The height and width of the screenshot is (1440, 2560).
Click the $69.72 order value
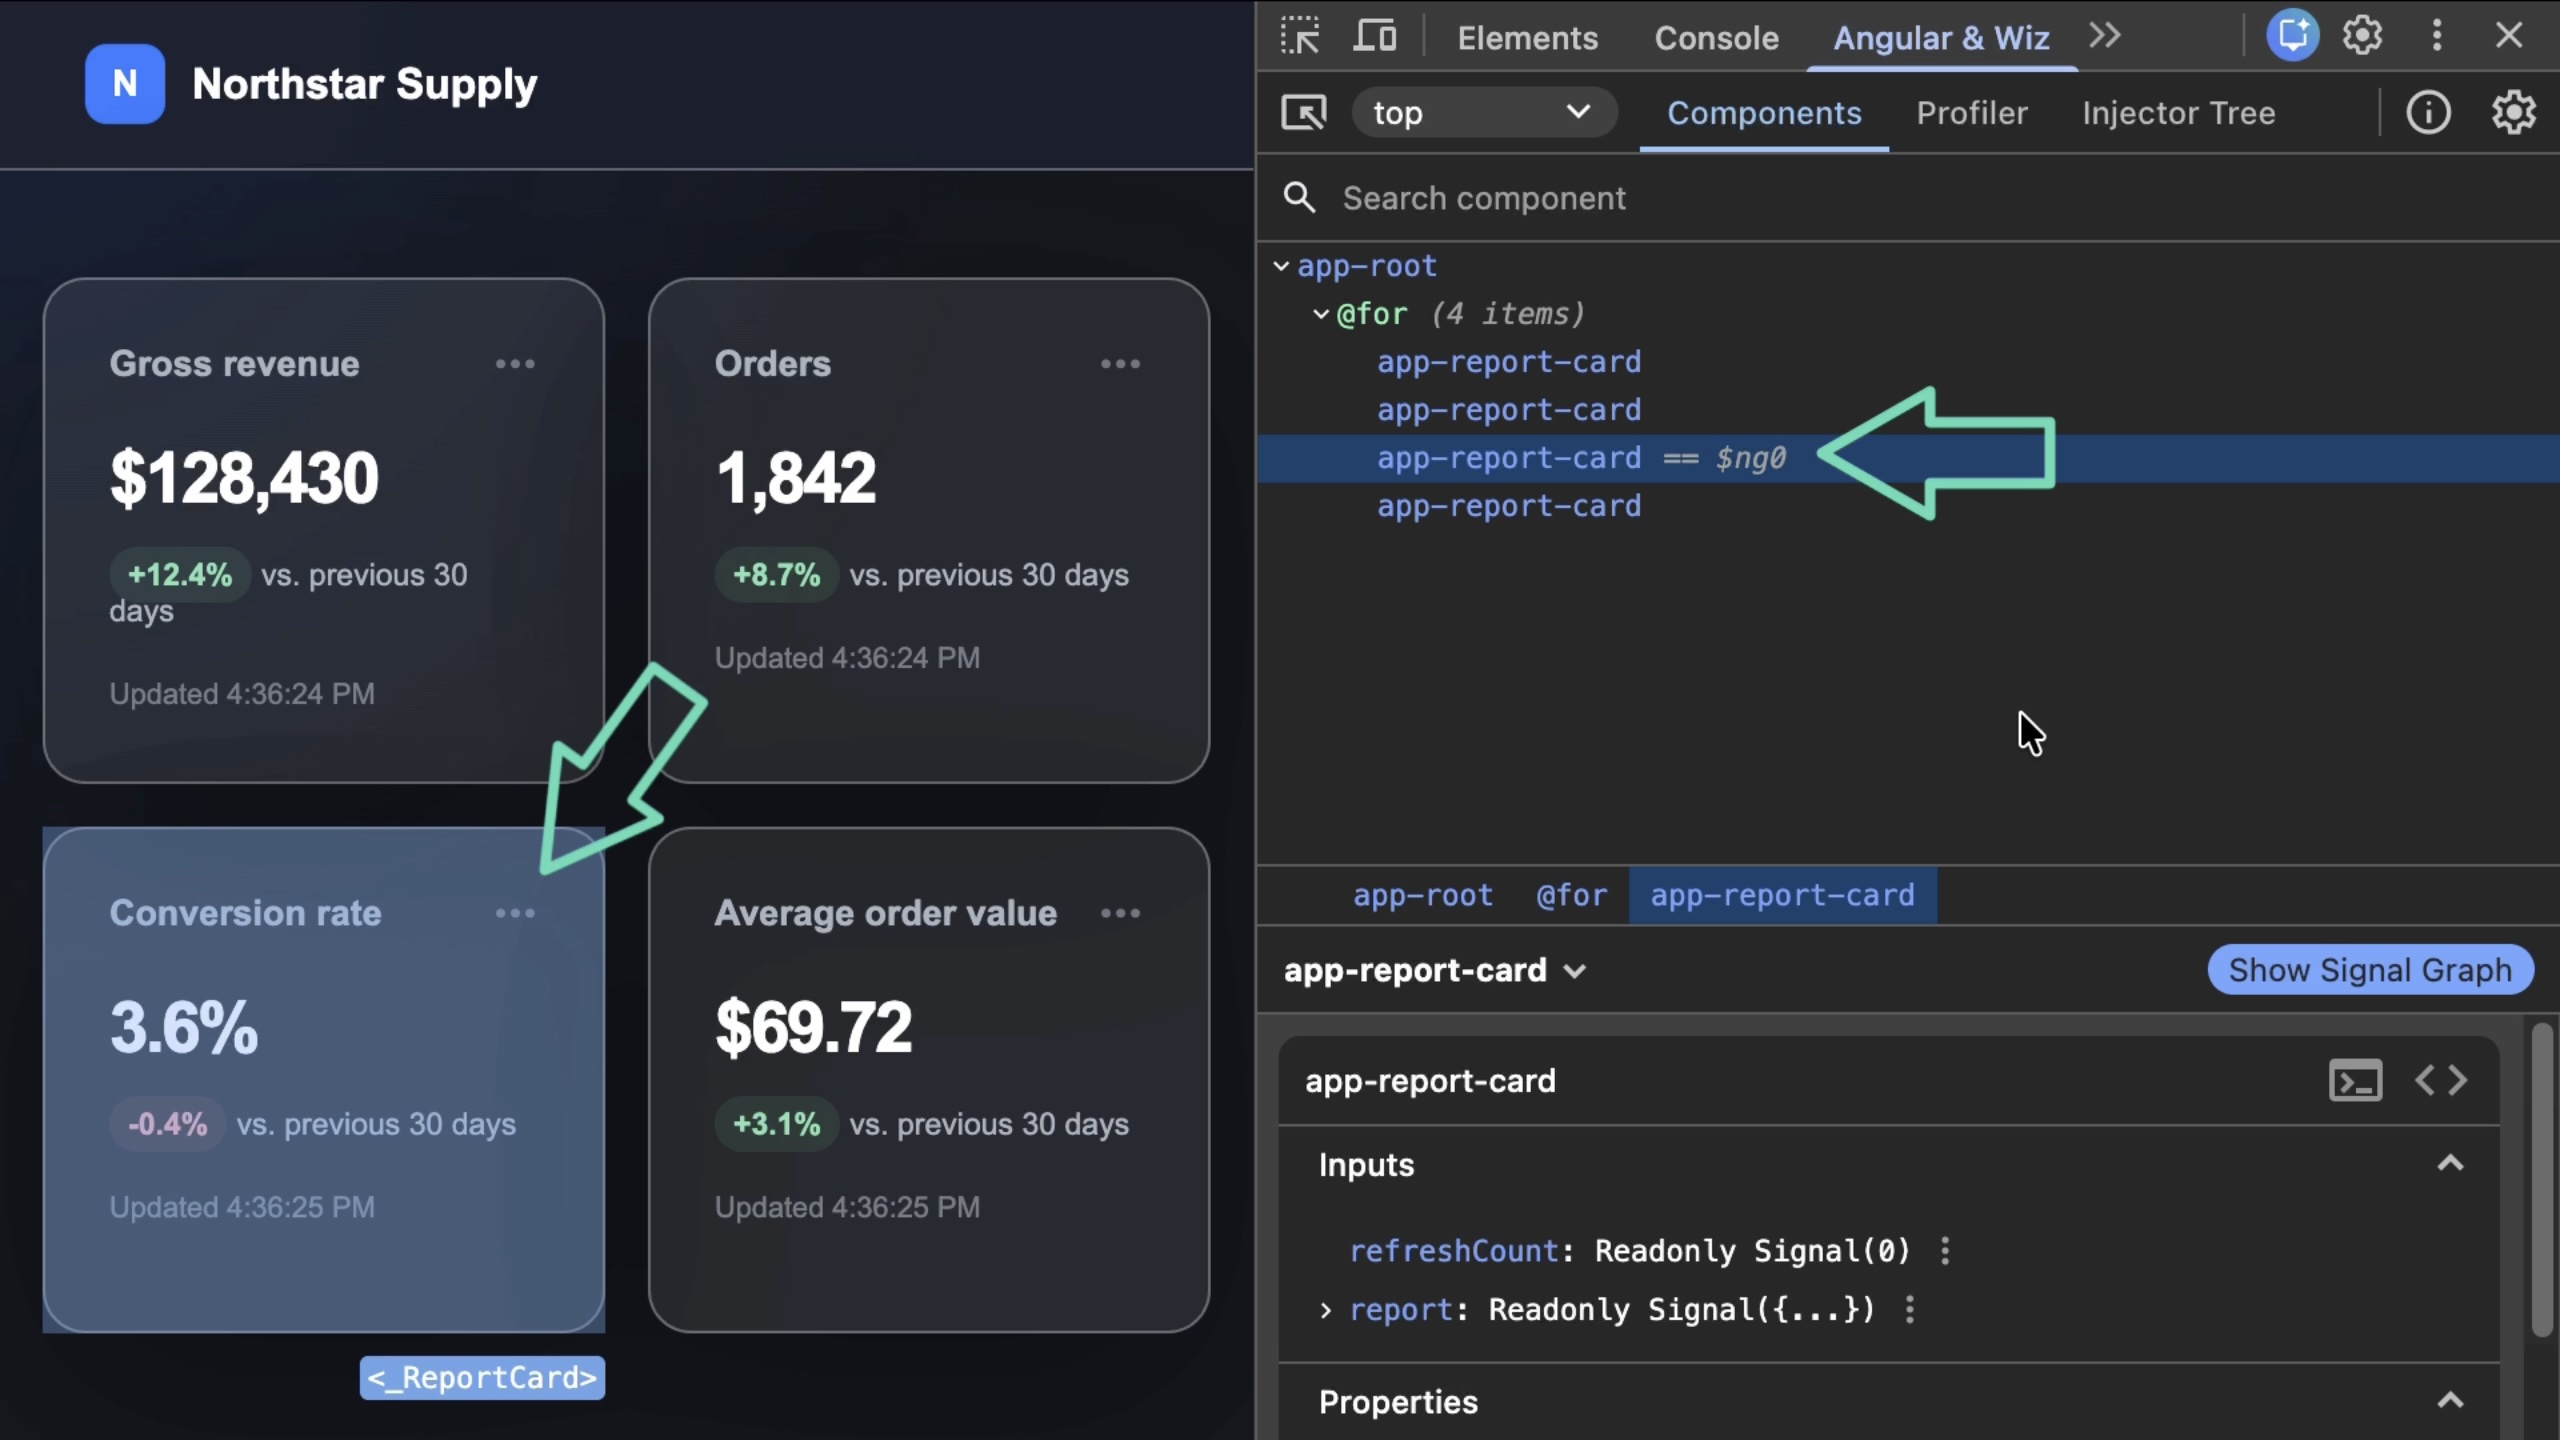[814, 1028]
